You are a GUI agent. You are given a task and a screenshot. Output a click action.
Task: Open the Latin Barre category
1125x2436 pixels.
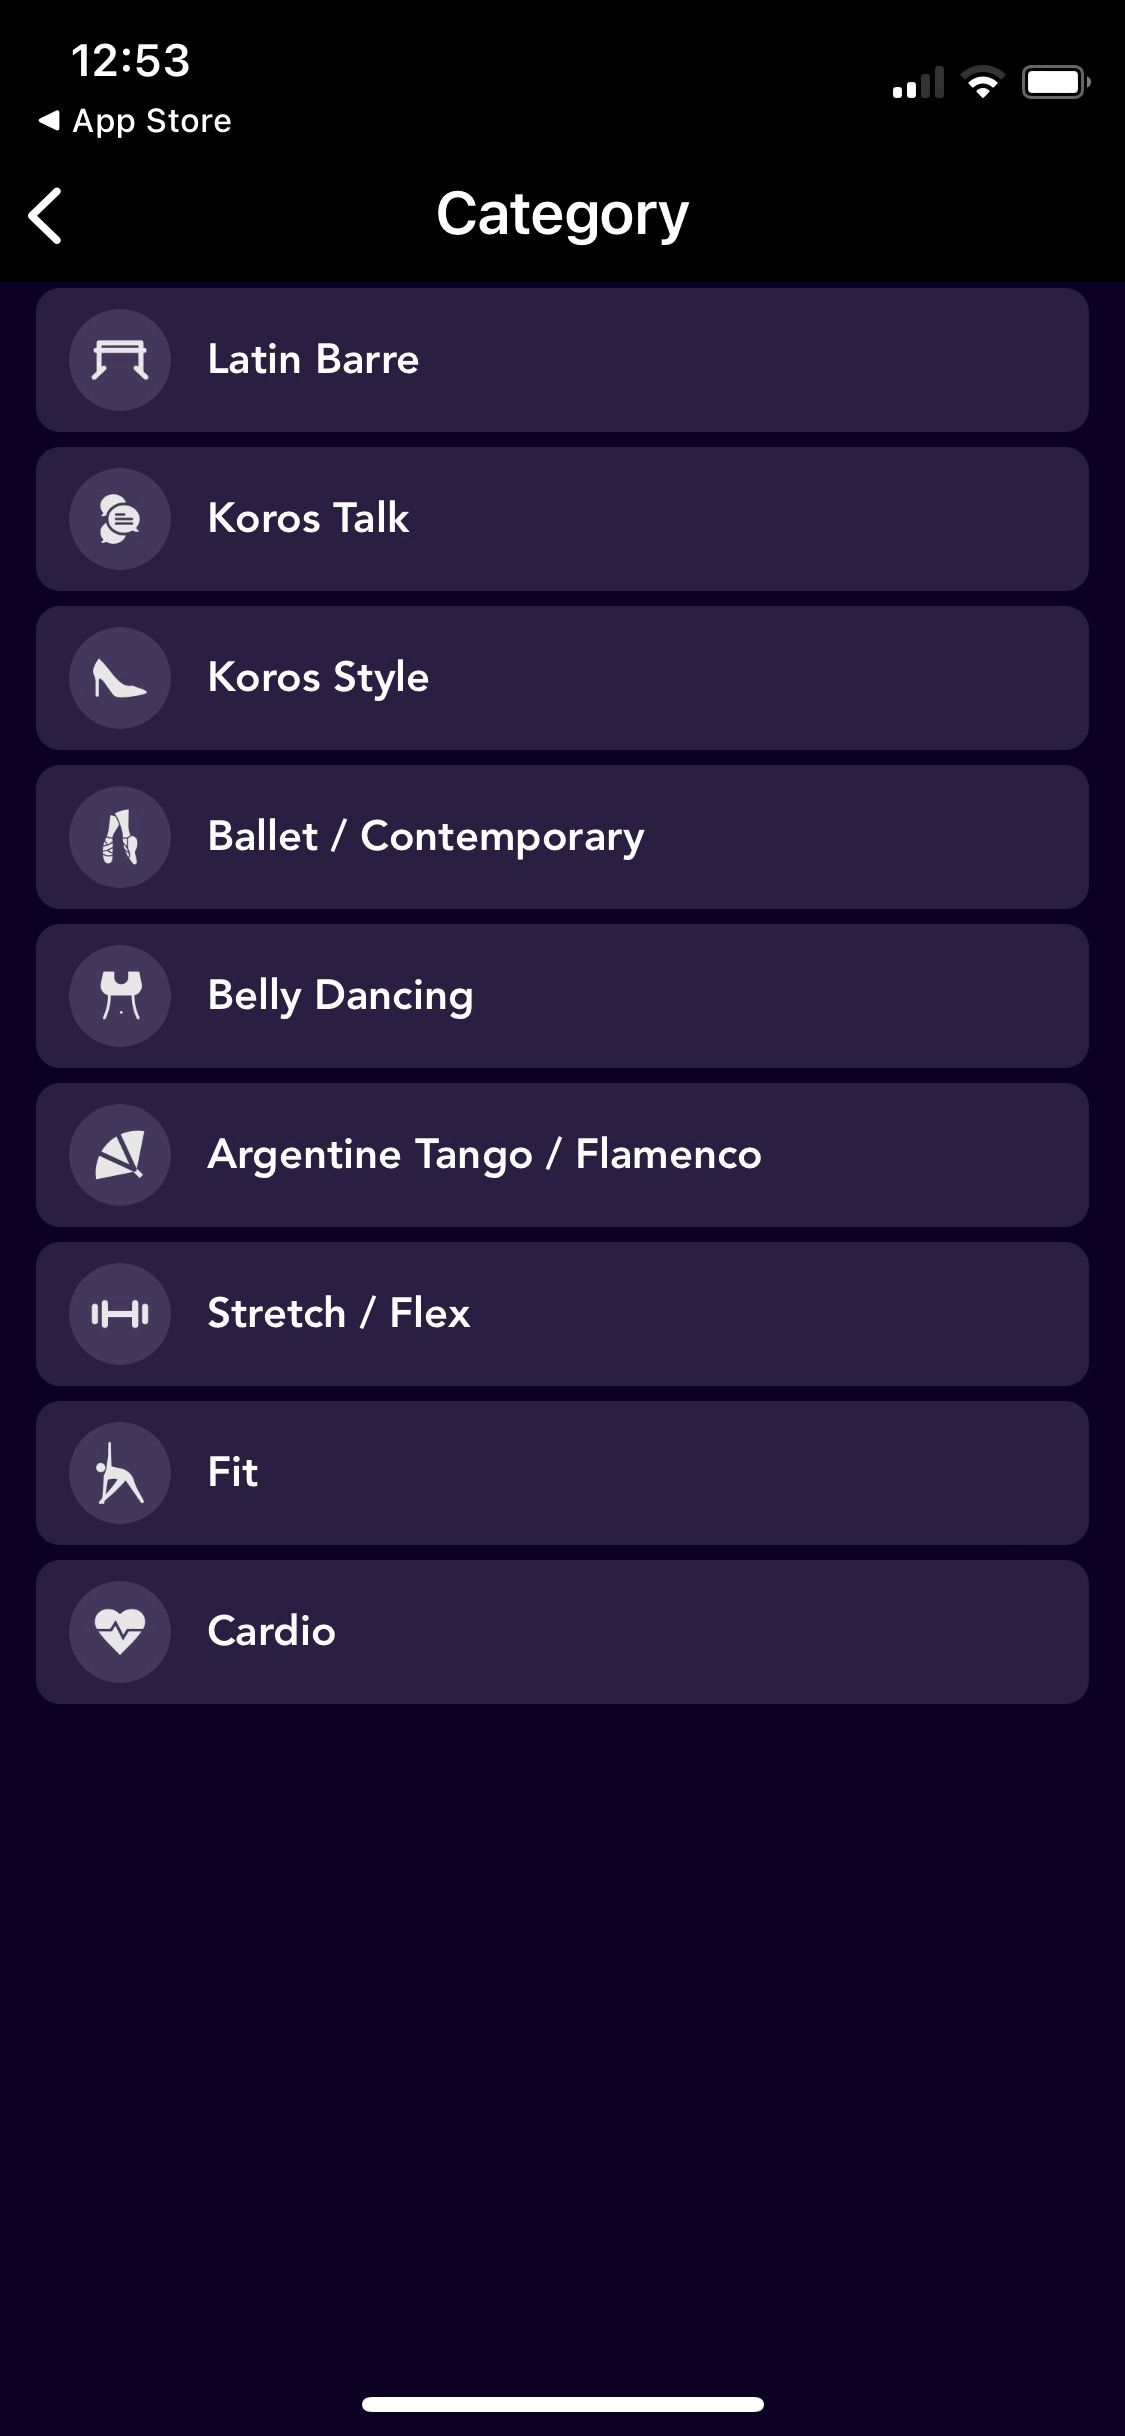[x=562, y=360]
